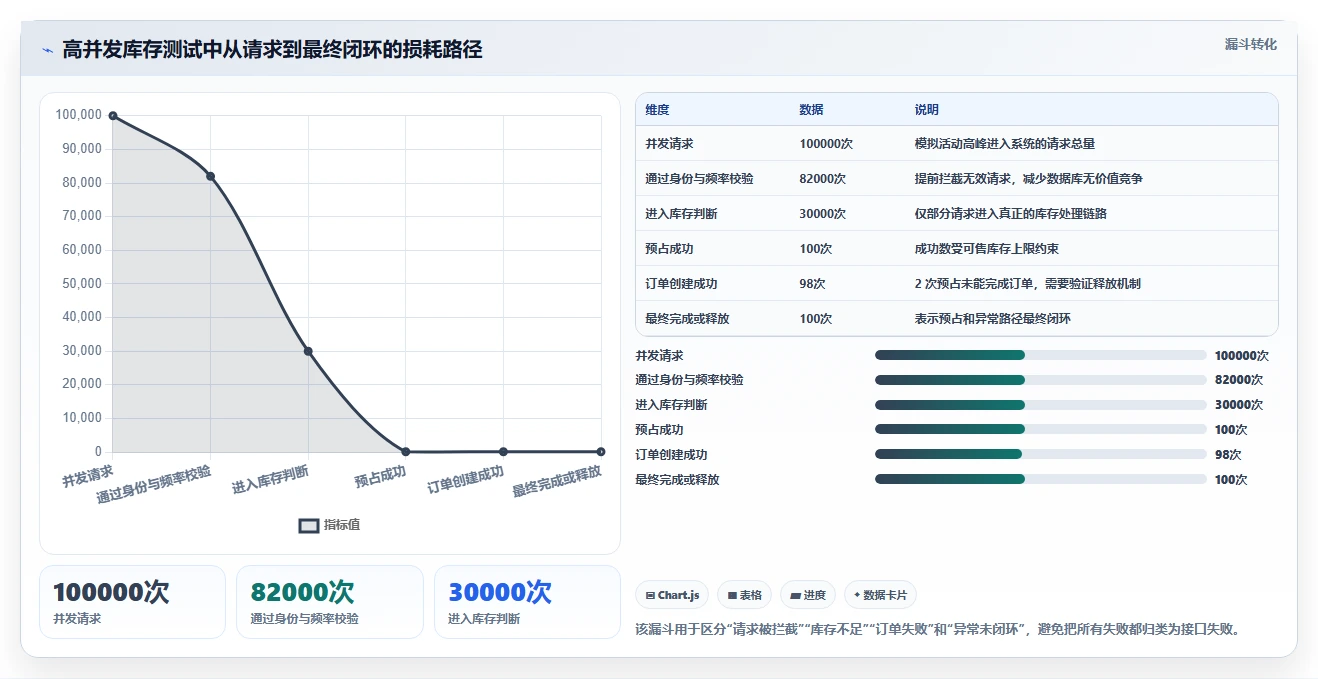Screen dimensions: 1318x679
Task: Click the 维度 column header
Action: coord(657,110)
